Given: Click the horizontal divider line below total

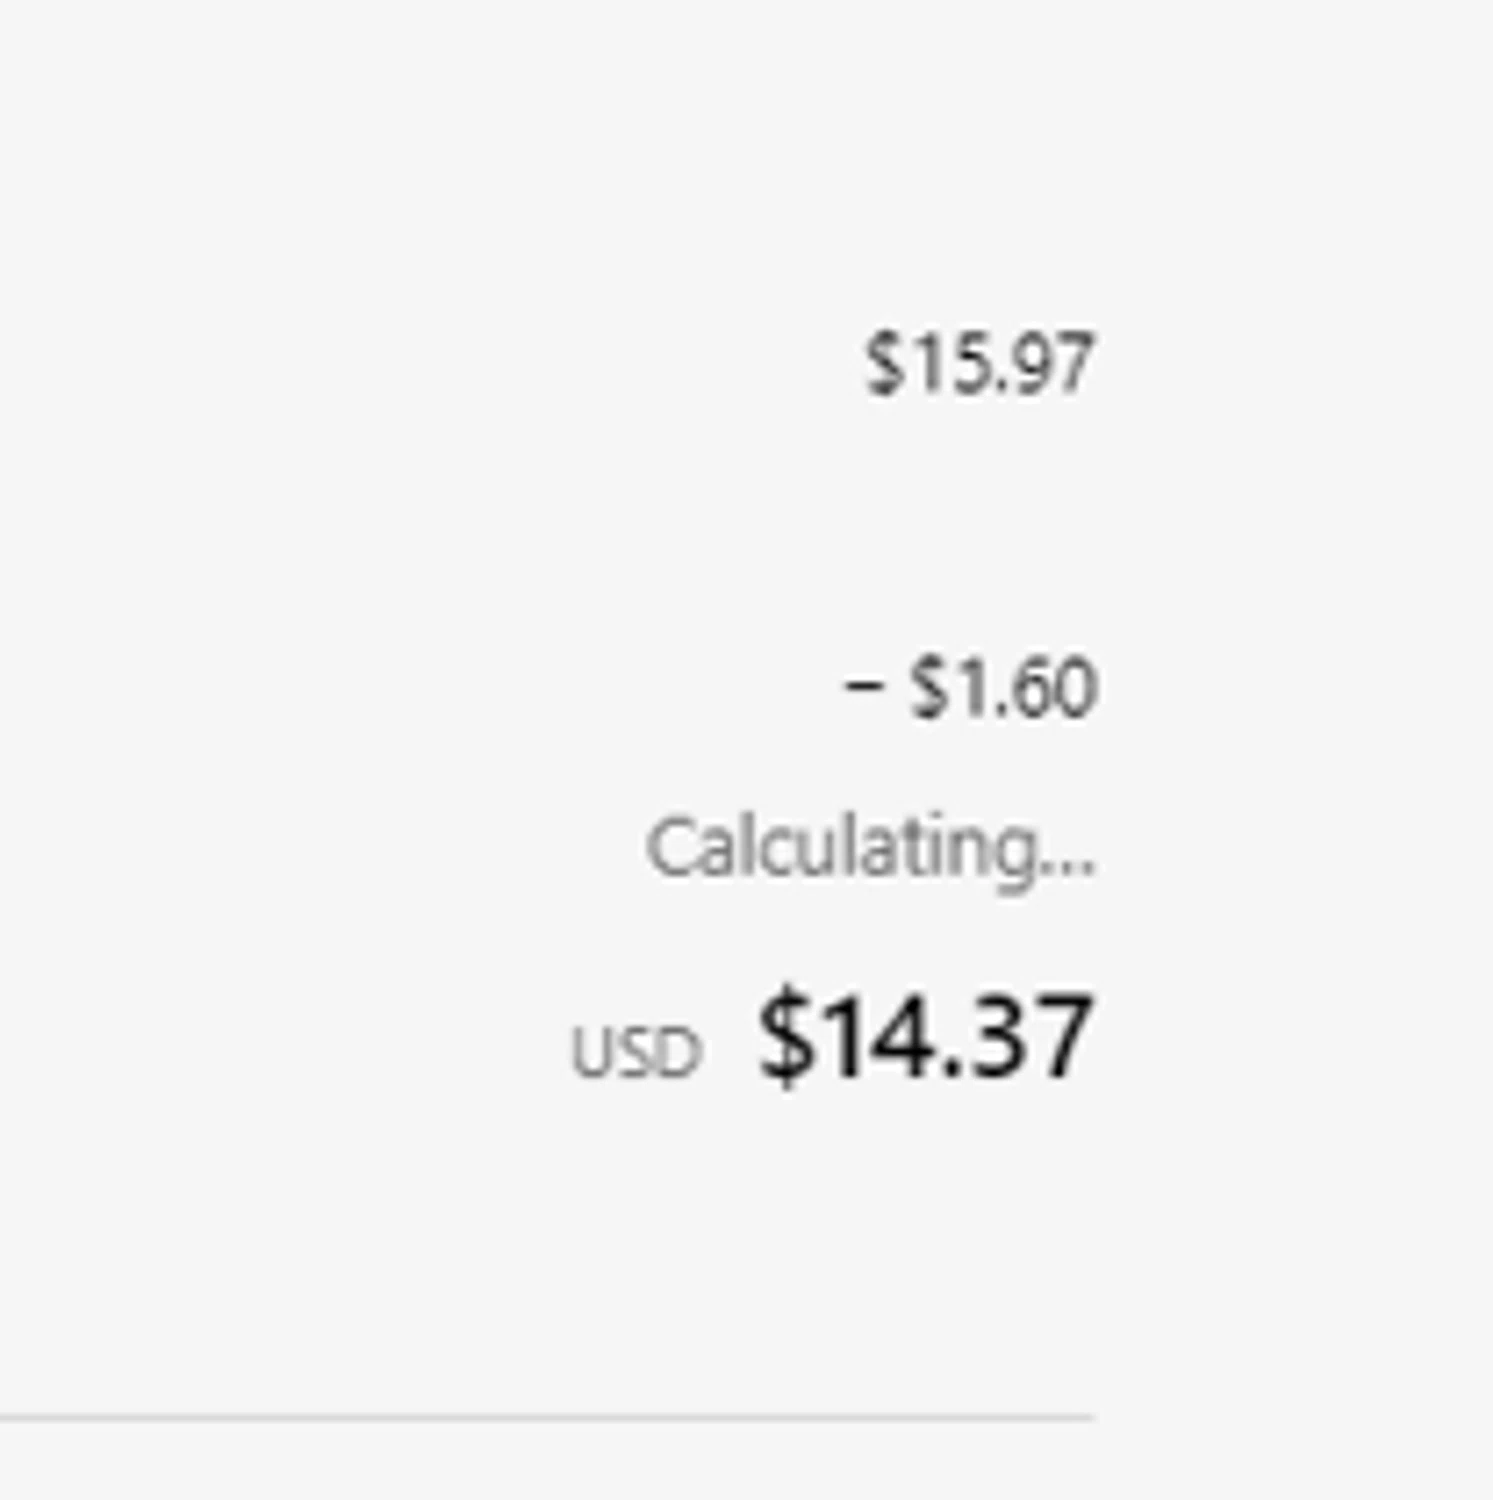Looking at the screenshot, I should pos(546,1416).
